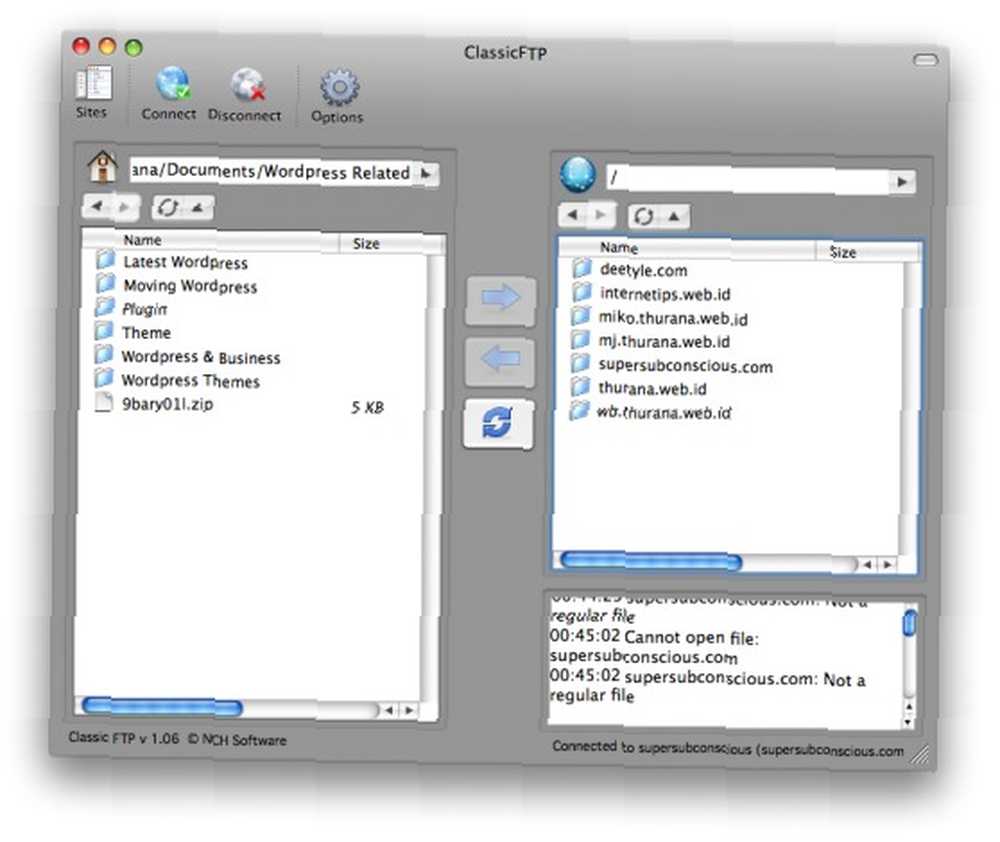Image resolution: width=1000 pixels, height=842 pixels.
Task: Go forward in remote pane
Action: 600,215
